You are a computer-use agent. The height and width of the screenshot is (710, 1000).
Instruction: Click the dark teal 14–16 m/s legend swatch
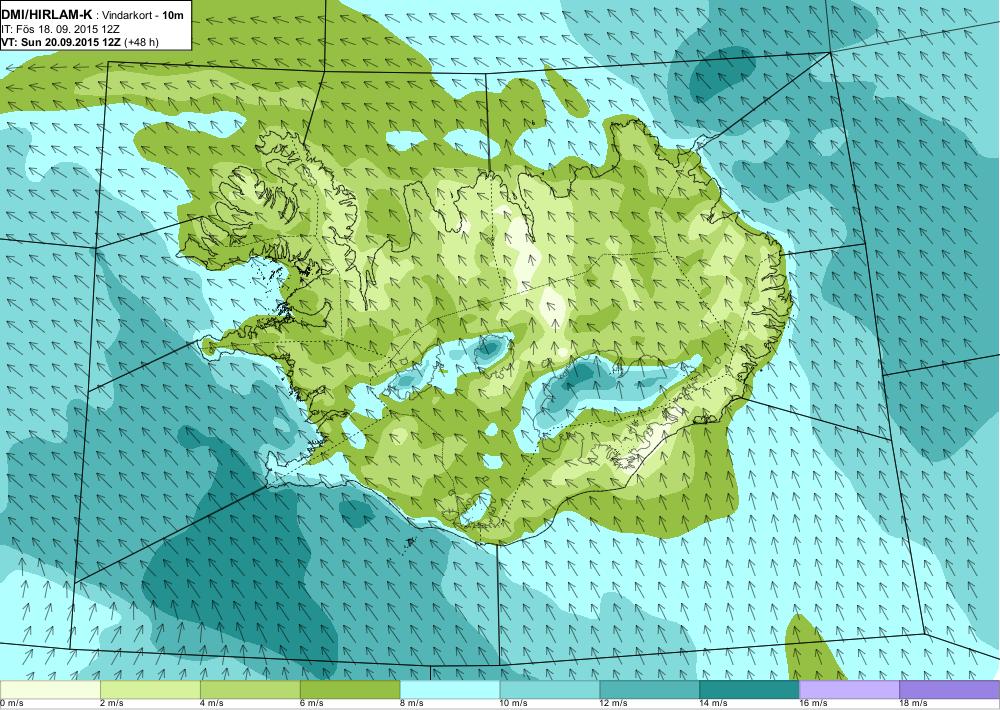(x=749, y=689)
